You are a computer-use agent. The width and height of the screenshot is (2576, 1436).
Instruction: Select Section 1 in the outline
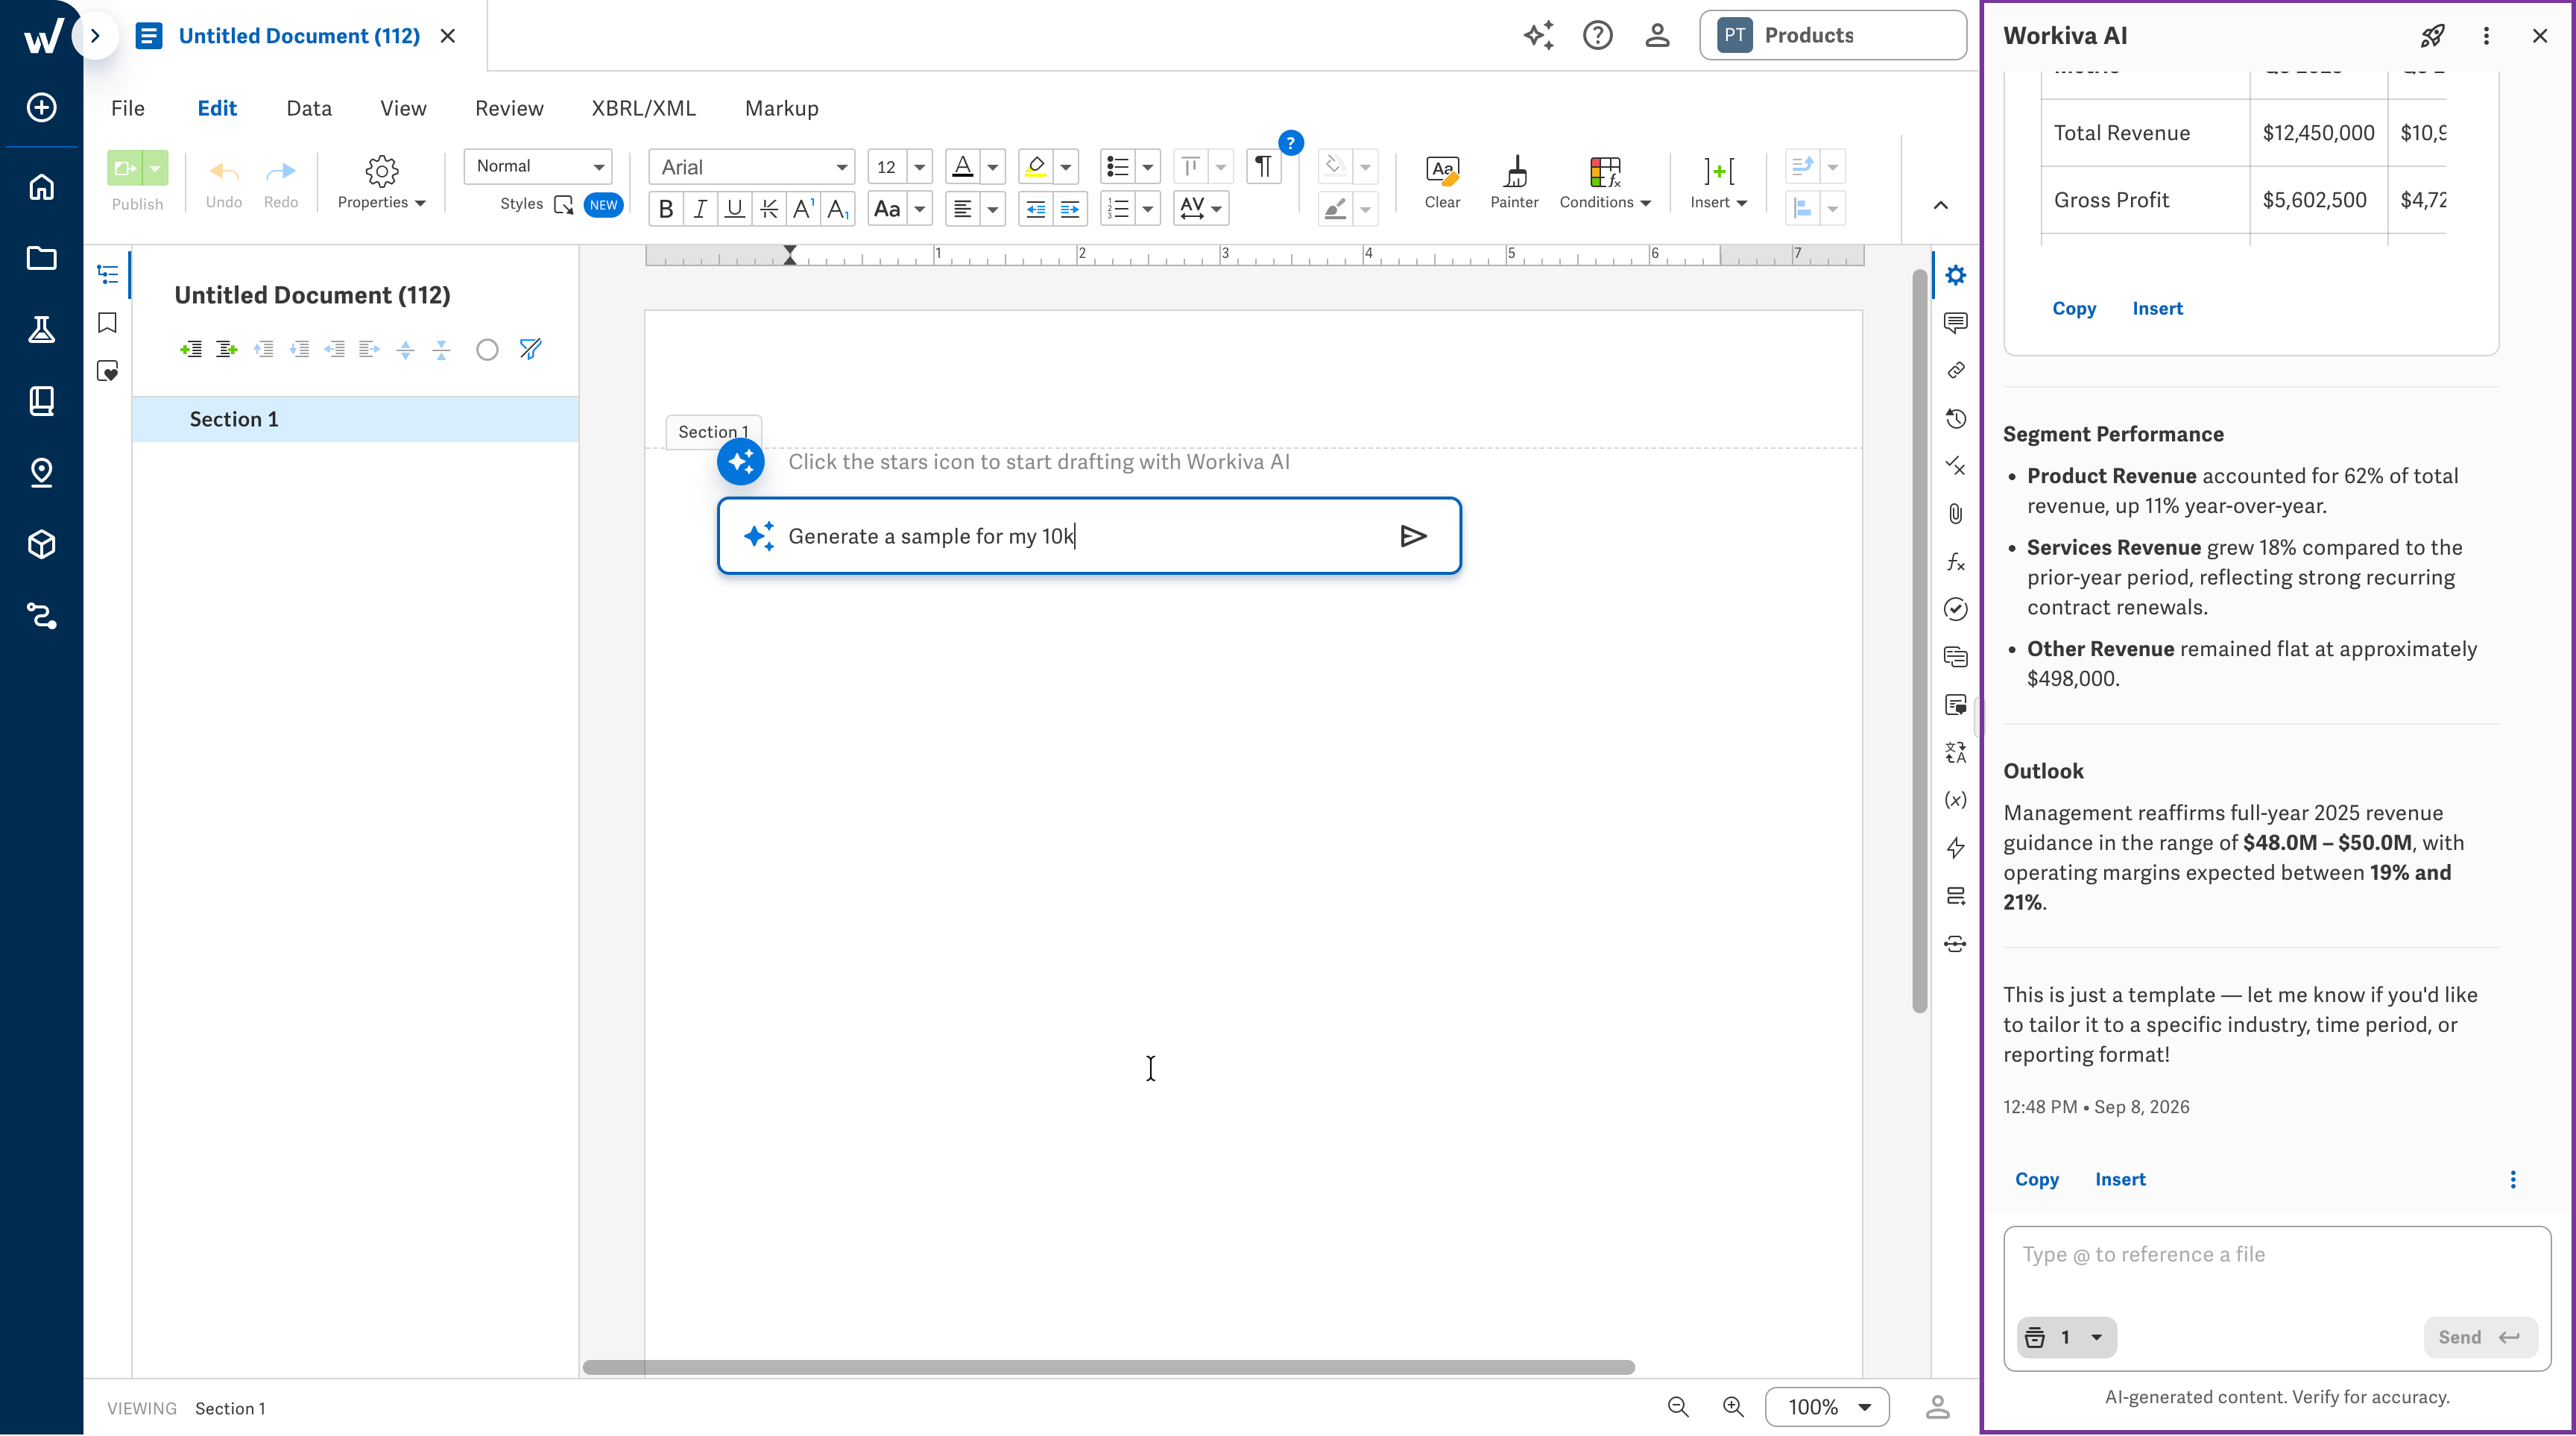355,419
